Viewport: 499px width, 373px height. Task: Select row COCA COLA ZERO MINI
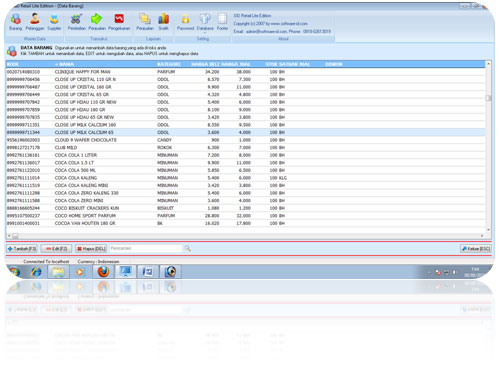246,201
